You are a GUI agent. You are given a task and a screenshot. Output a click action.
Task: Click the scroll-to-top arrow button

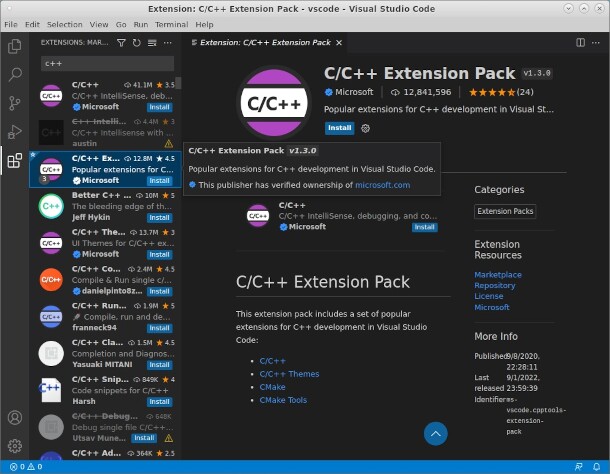[x=436, y=434]
